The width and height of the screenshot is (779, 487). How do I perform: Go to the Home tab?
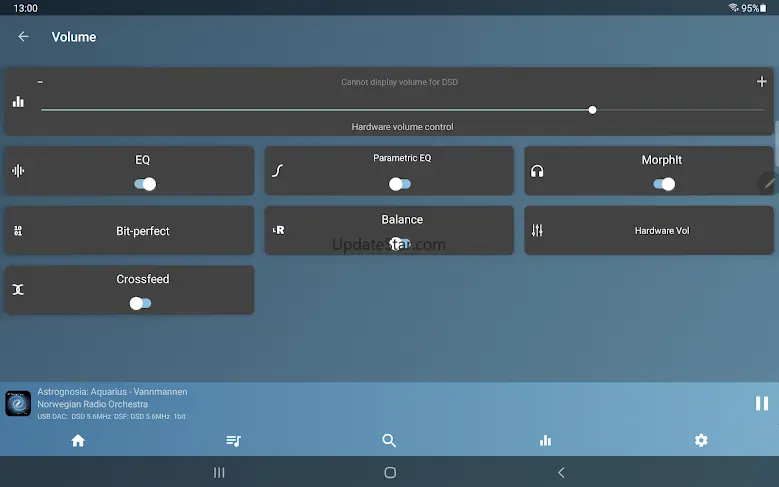pyautogui.click(x=78, y=440)
